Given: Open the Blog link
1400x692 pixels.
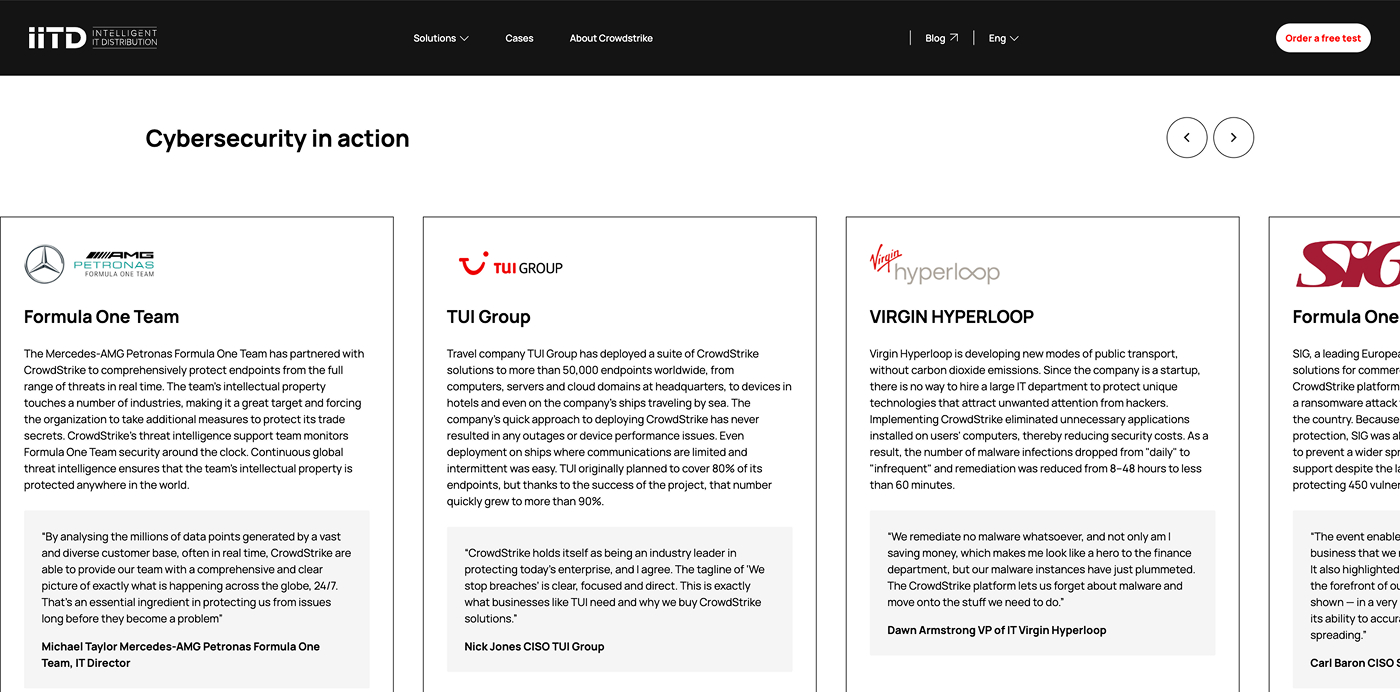Looking at the screenshot, I should click(x=935, y=38).
